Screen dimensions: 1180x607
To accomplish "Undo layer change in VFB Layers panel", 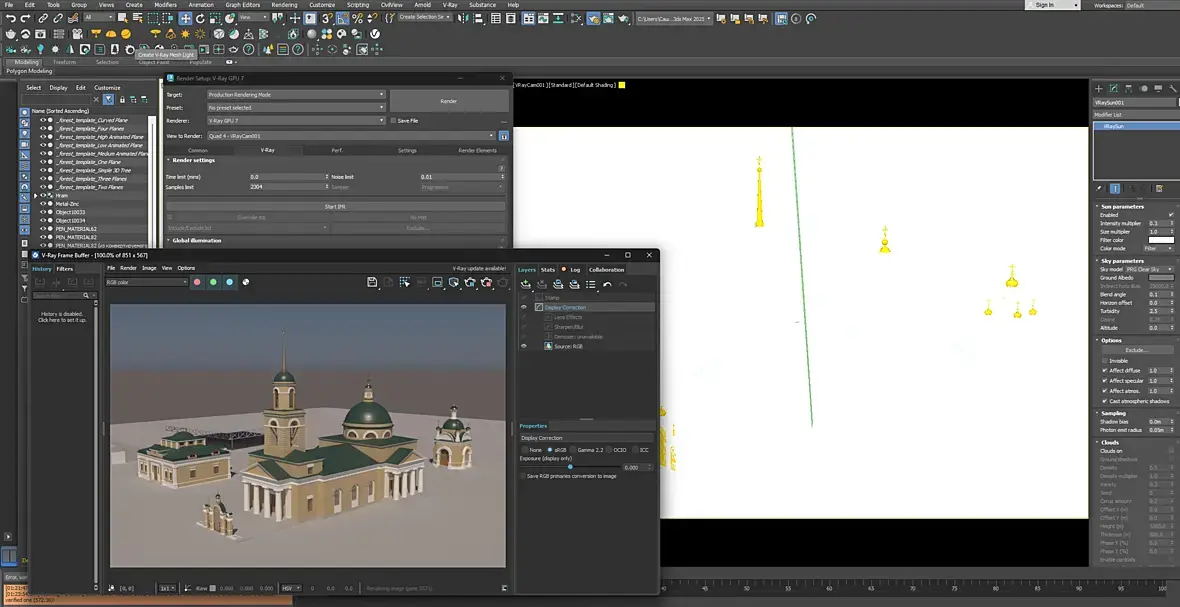I will click(607, 285).
